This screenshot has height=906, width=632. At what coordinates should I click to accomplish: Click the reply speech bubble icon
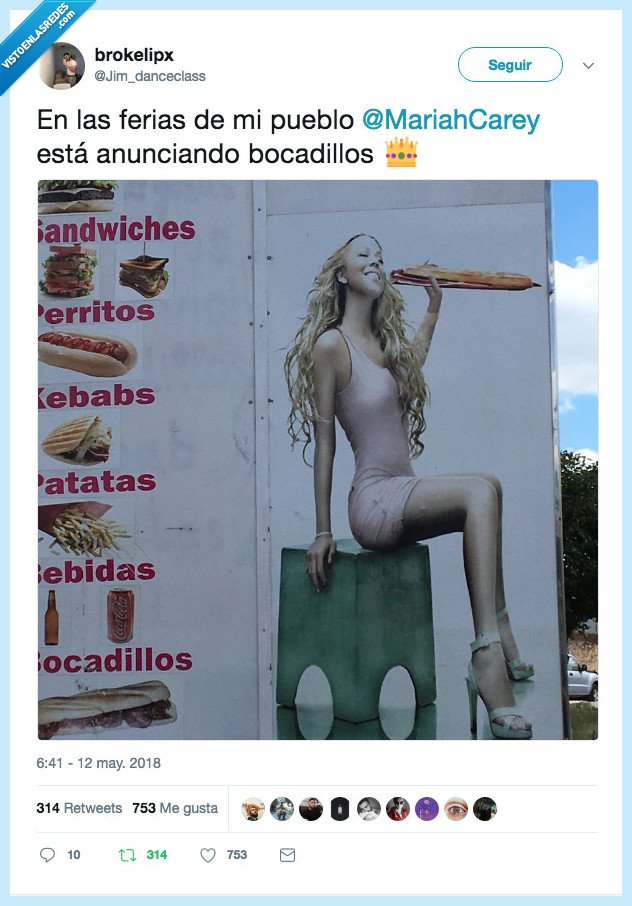[x=47, y=855]
